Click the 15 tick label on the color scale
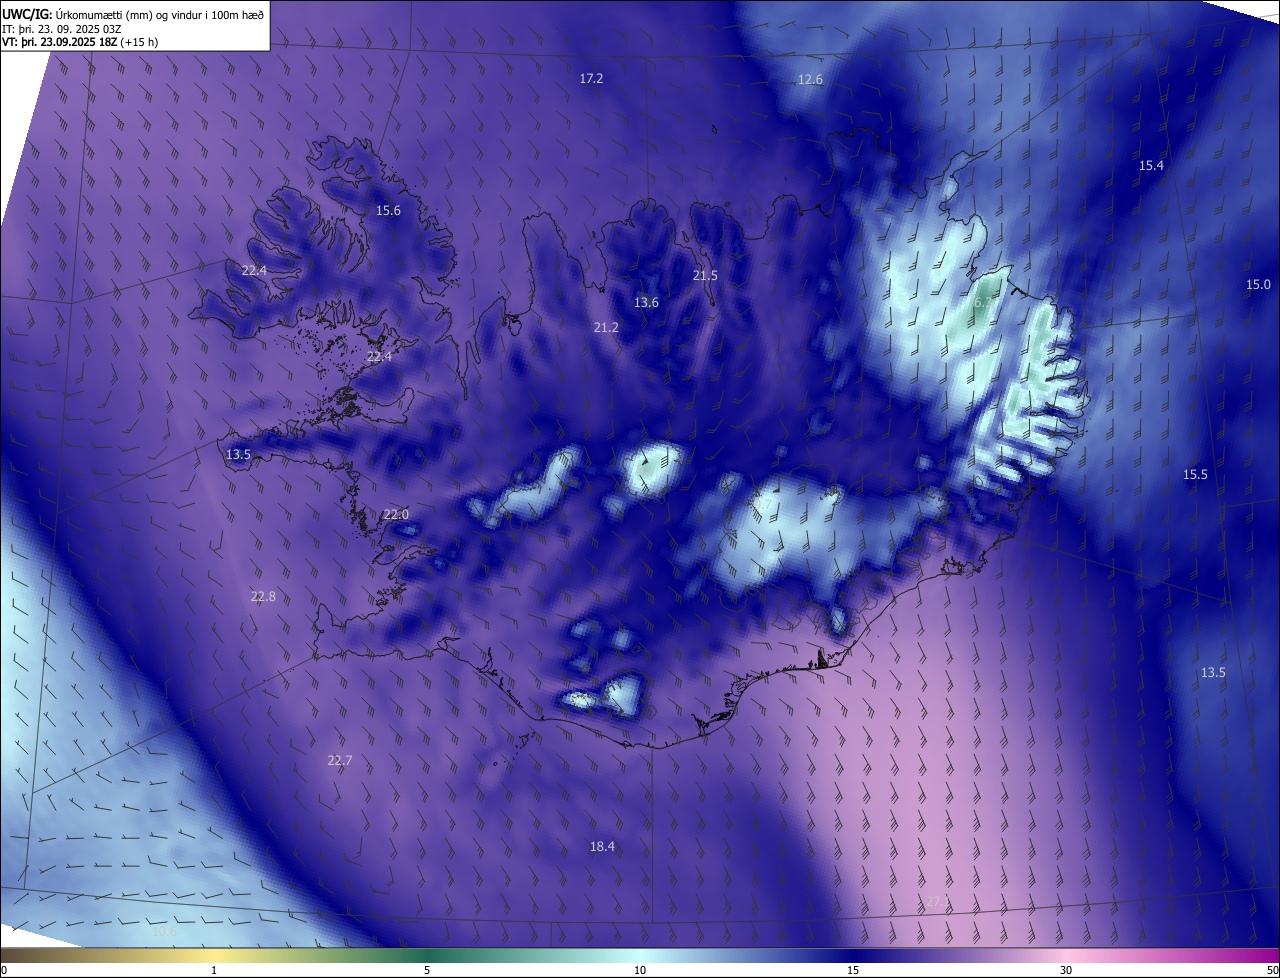 (x=853, y=970)
